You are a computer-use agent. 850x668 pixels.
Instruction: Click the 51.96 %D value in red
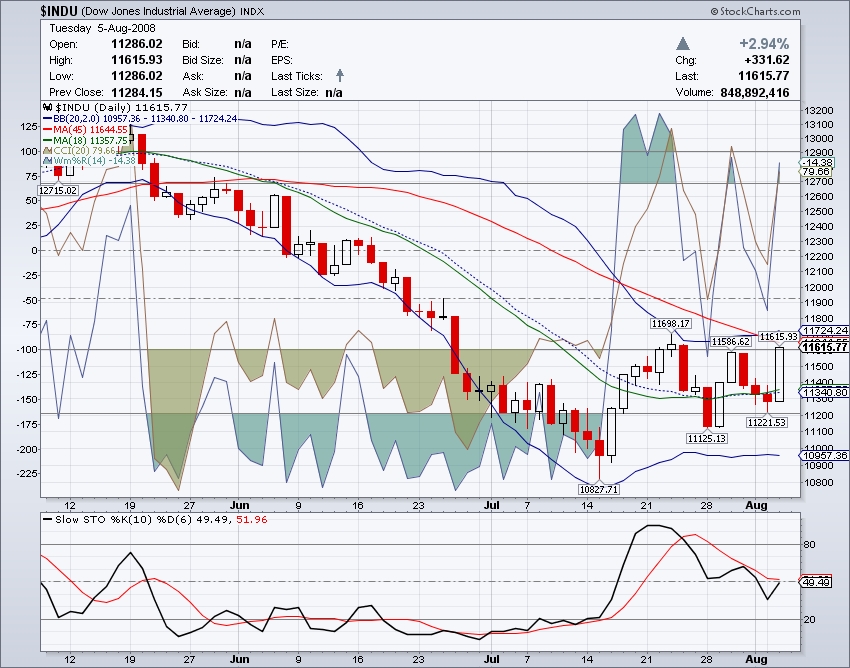252,519
